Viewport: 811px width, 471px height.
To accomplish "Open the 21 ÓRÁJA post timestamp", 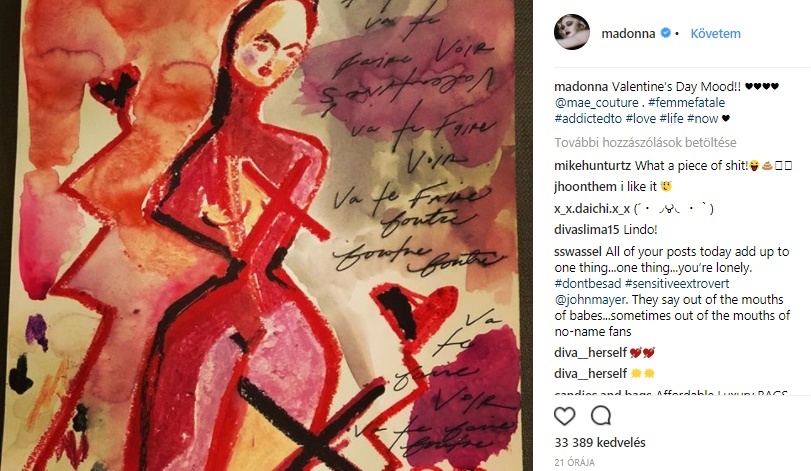I will pos(575,462).
